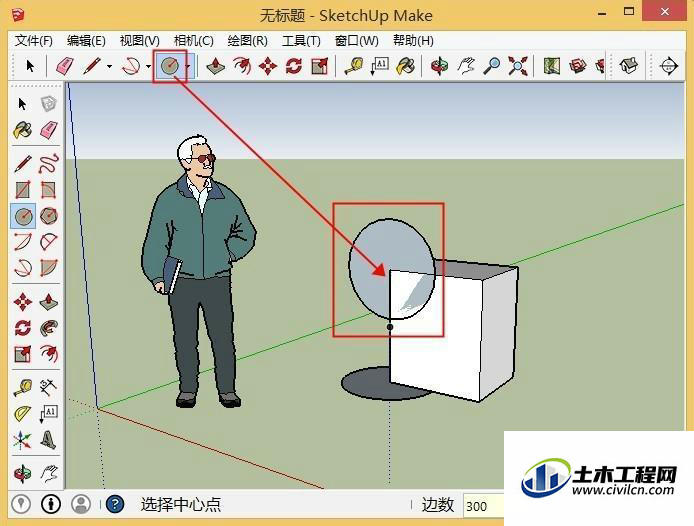
Task: Click the geo-location status bar icon
Action: pyautogui.click(x=21, y=504)
